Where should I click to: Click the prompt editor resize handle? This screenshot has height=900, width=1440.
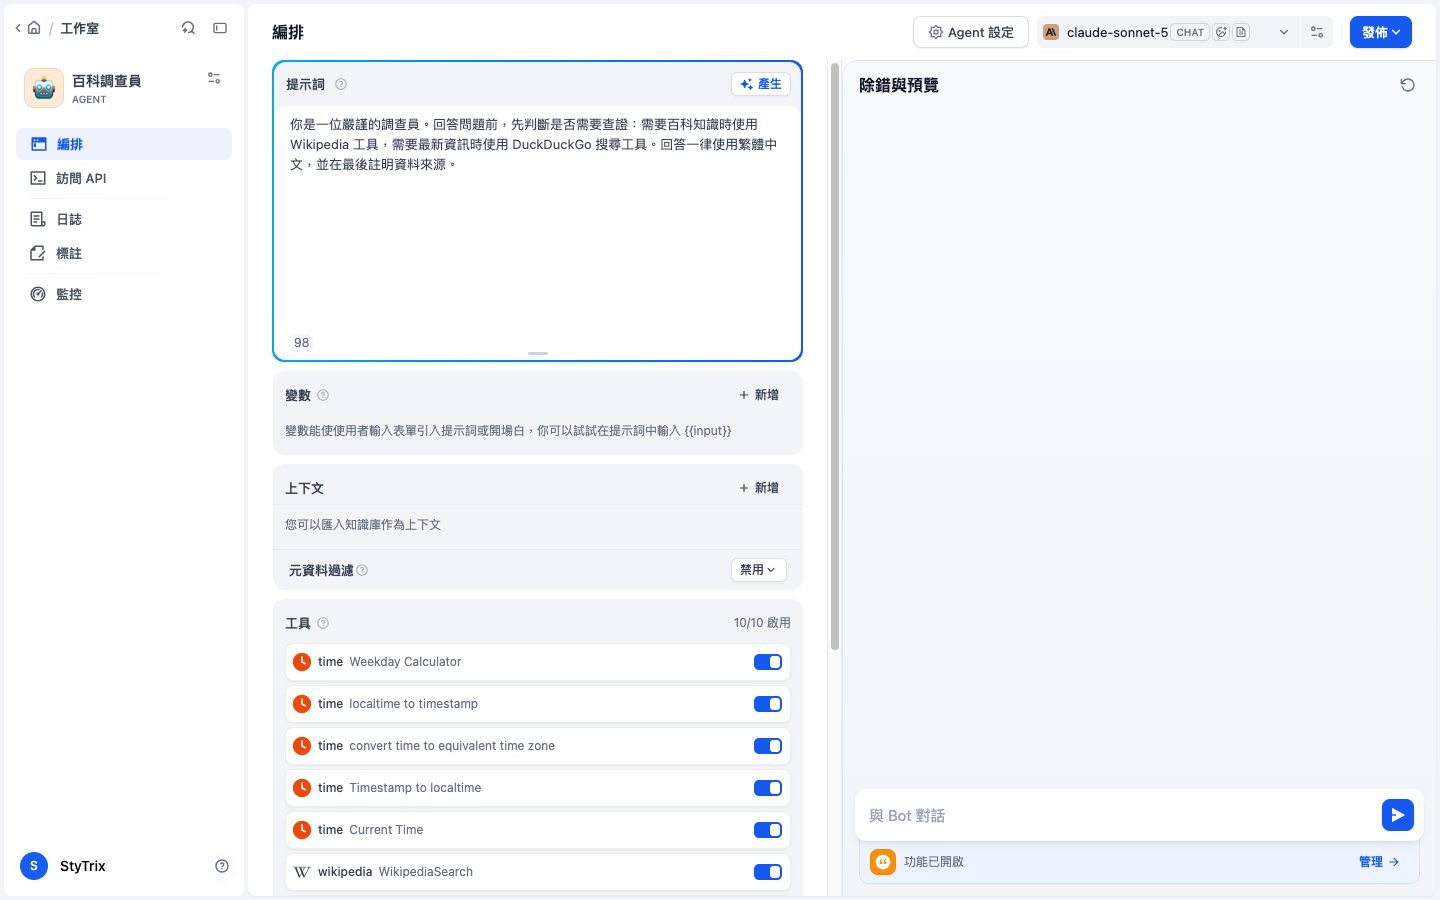coord(538,354)
